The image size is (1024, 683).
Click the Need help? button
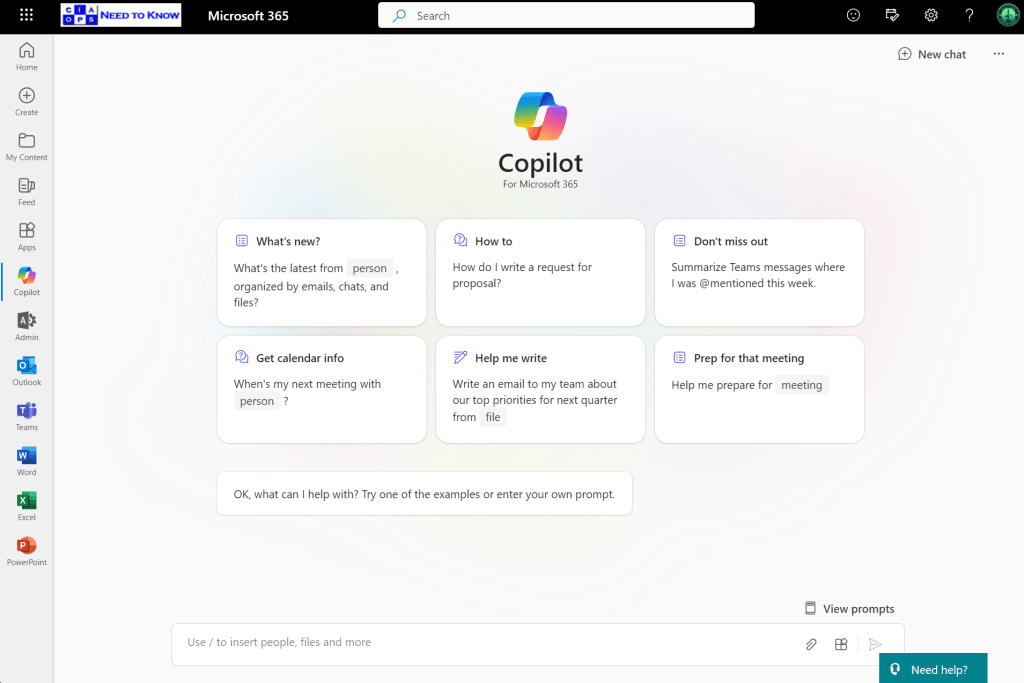coord(932,669)
